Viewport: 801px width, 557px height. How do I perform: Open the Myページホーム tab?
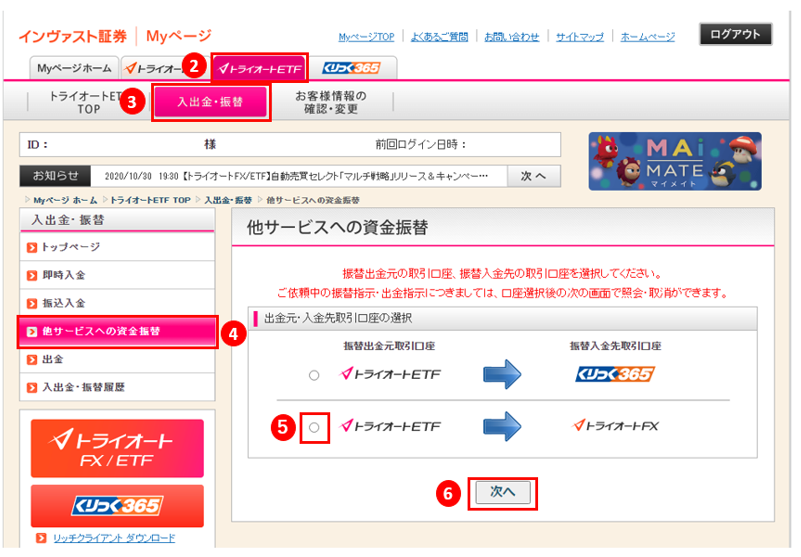pos(74,68)
